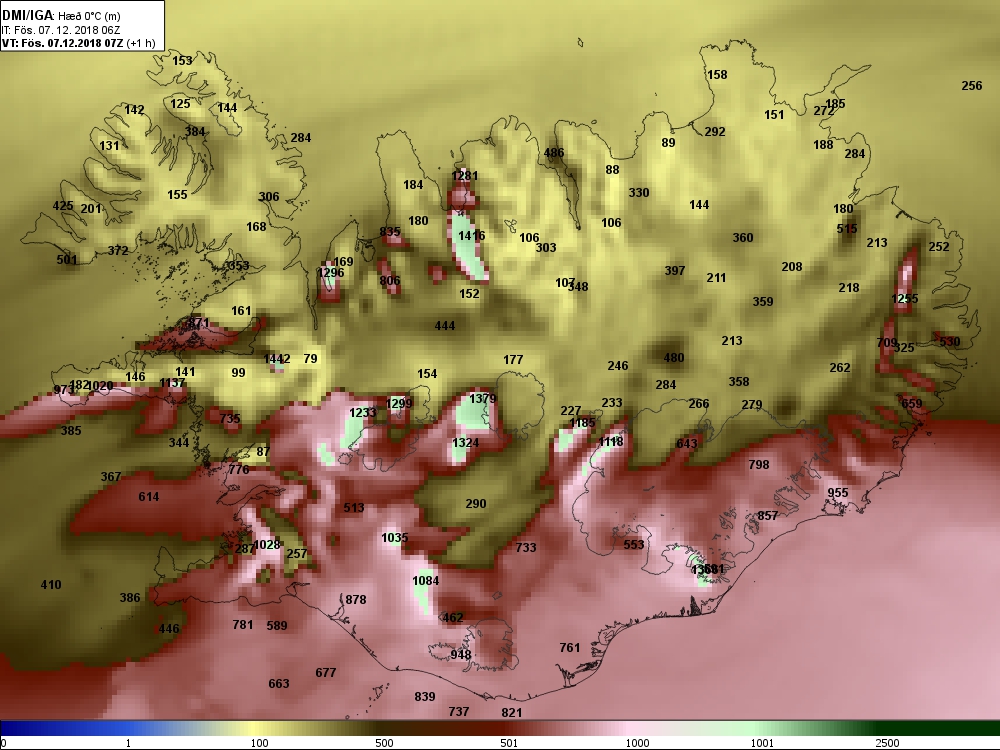Click the map value 1281

[464, 176]
